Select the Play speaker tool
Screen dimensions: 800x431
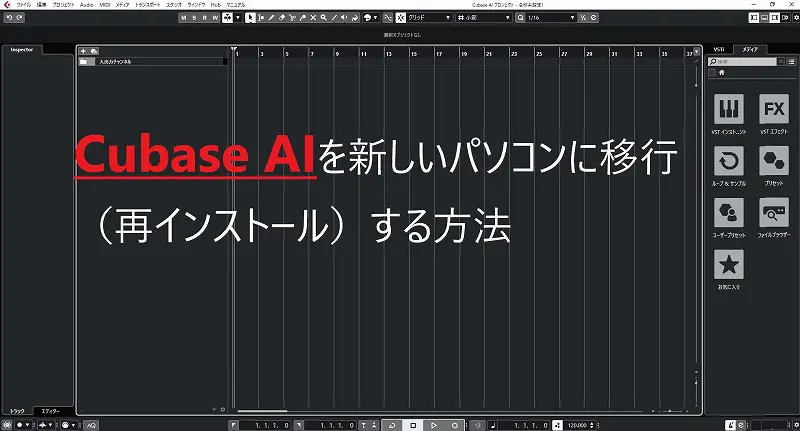point(344,17)
